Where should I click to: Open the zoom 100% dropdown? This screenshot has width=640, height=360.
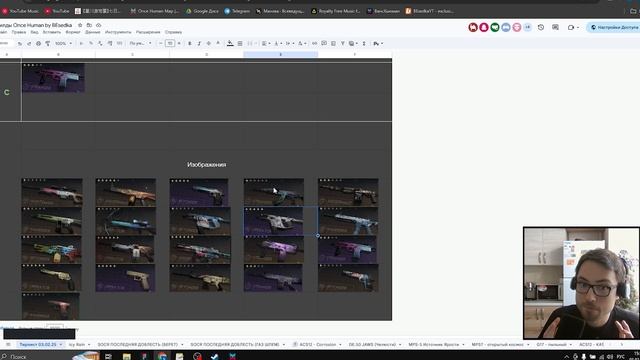pos(63,43)
